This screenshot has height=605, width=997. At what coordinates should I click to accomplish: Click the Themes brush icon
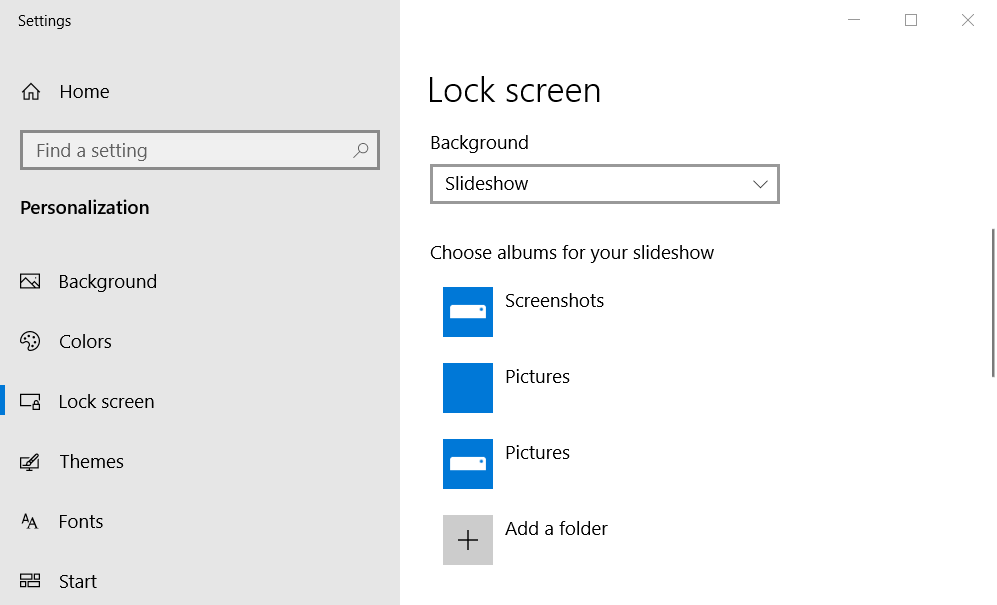pyautogui.click(x=31, y=461)
